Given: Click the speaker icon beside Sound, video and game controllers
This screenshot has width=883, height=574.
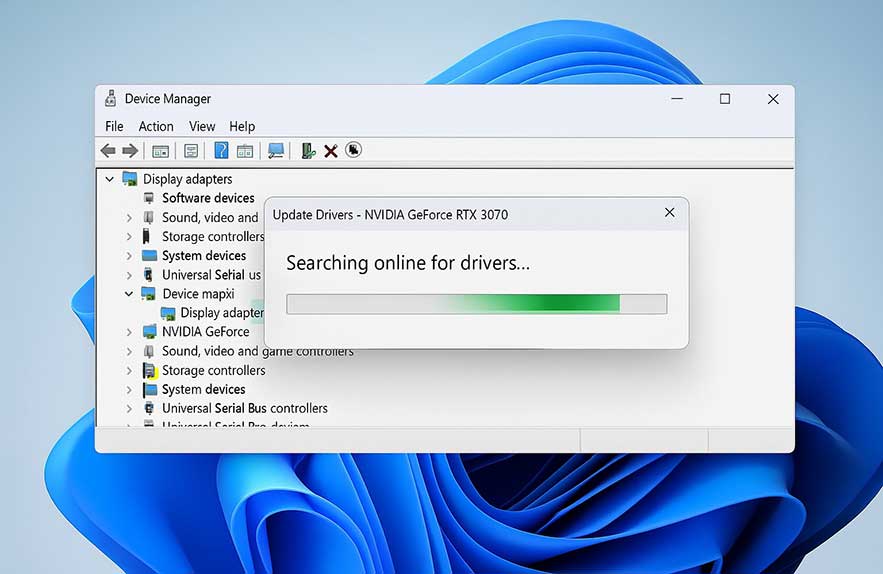Looking at the screenshot, I should click(x=149, y=351).
